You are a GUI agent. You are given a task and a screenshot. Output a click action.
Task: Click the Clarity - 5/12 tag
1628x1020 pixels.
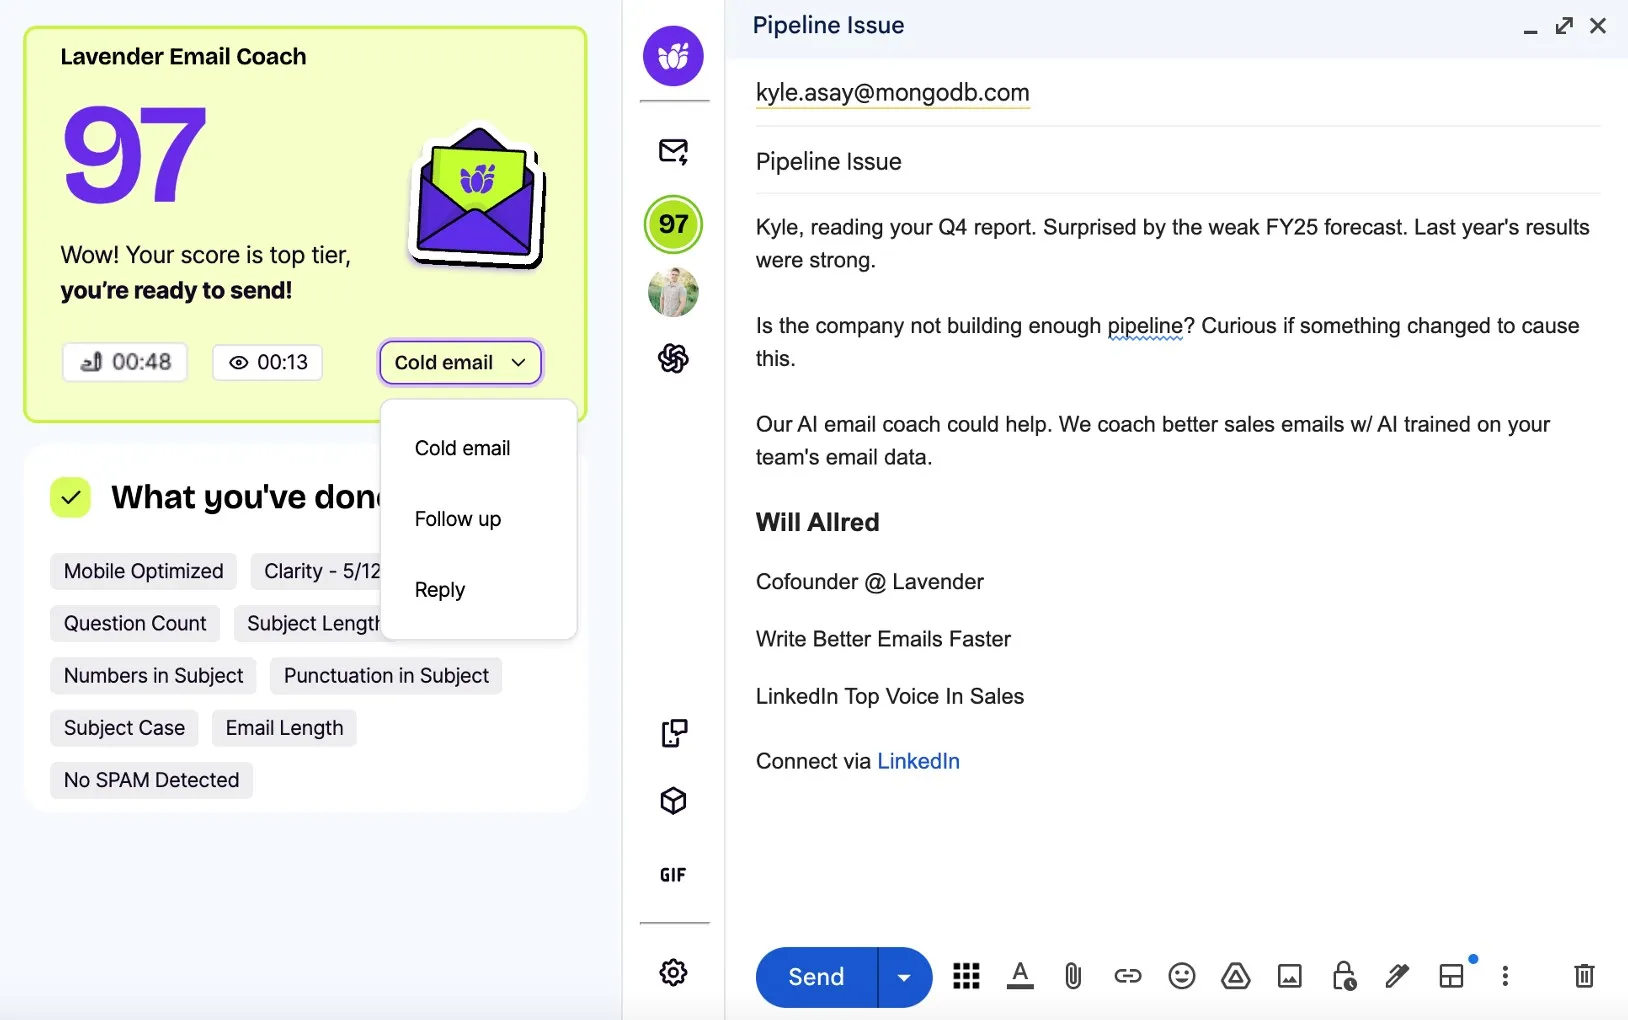pyautogui.click(x=316, y=571)
